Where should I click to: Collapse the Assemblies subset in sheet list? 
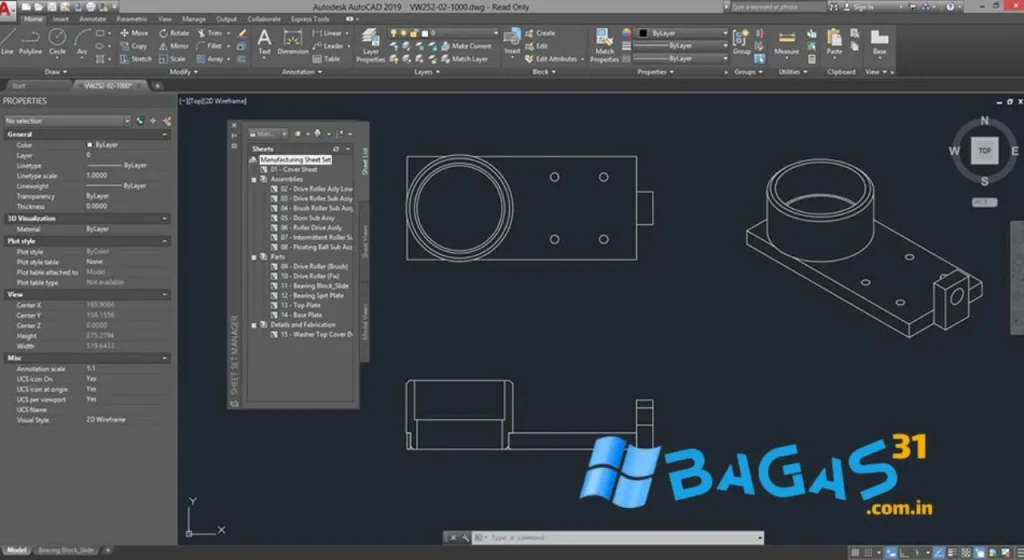pyautogui.click(x=254, y=179)
